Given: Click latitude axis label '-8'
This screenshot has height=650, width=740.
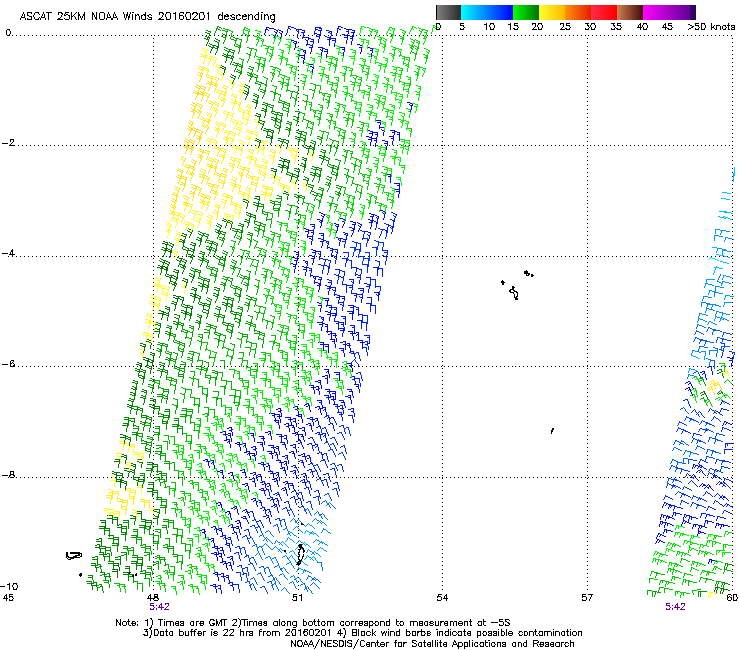Looking at the screenshot, I should tap(8, 475).
